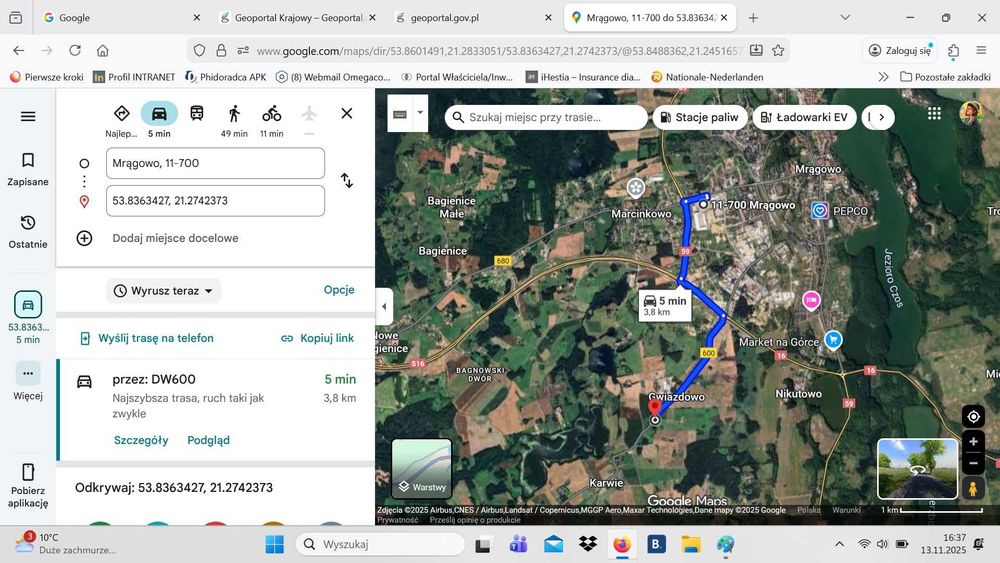This screenshot has height=563, width=1000.
Task: Filter by Stacje paliw
Action: tap(700, 117)
